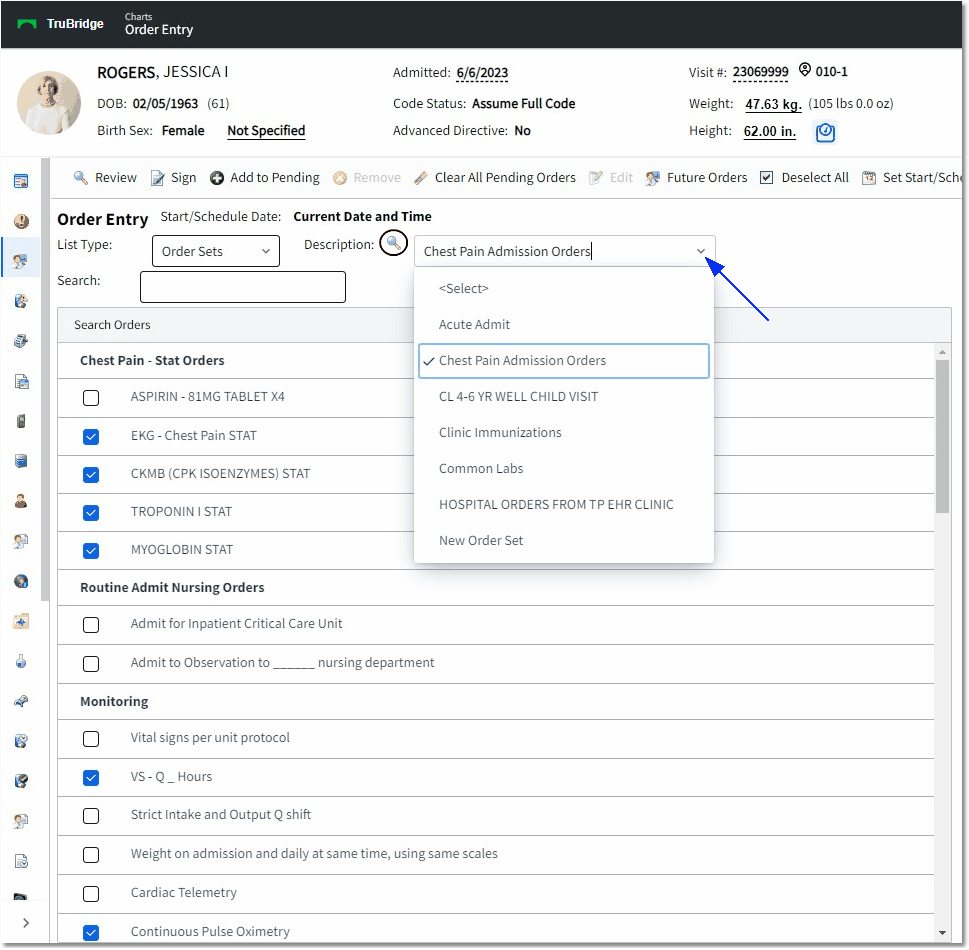Click the lab flask sidebar icon

(x=21, y=661)
